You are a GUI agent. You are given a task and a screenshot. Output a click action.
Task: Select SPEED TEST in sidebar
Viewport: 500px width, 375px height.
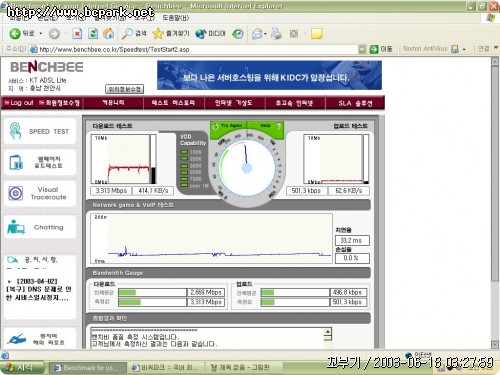click(40, 131)
